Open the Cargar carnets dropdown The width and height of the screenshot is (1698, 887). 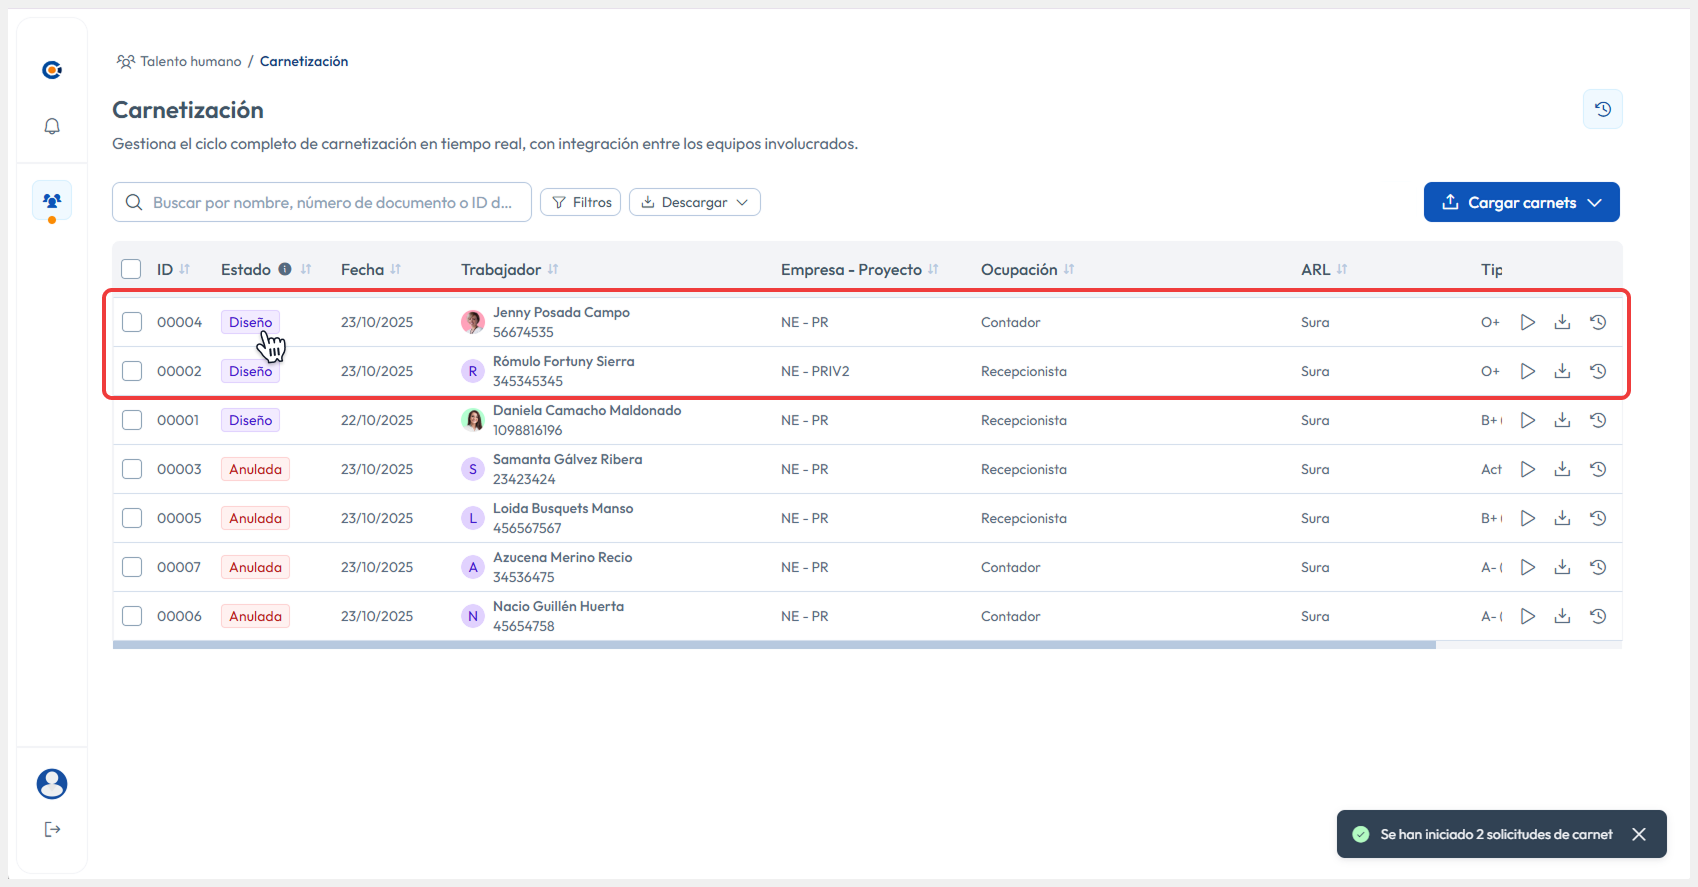(x=1521, y=202)
